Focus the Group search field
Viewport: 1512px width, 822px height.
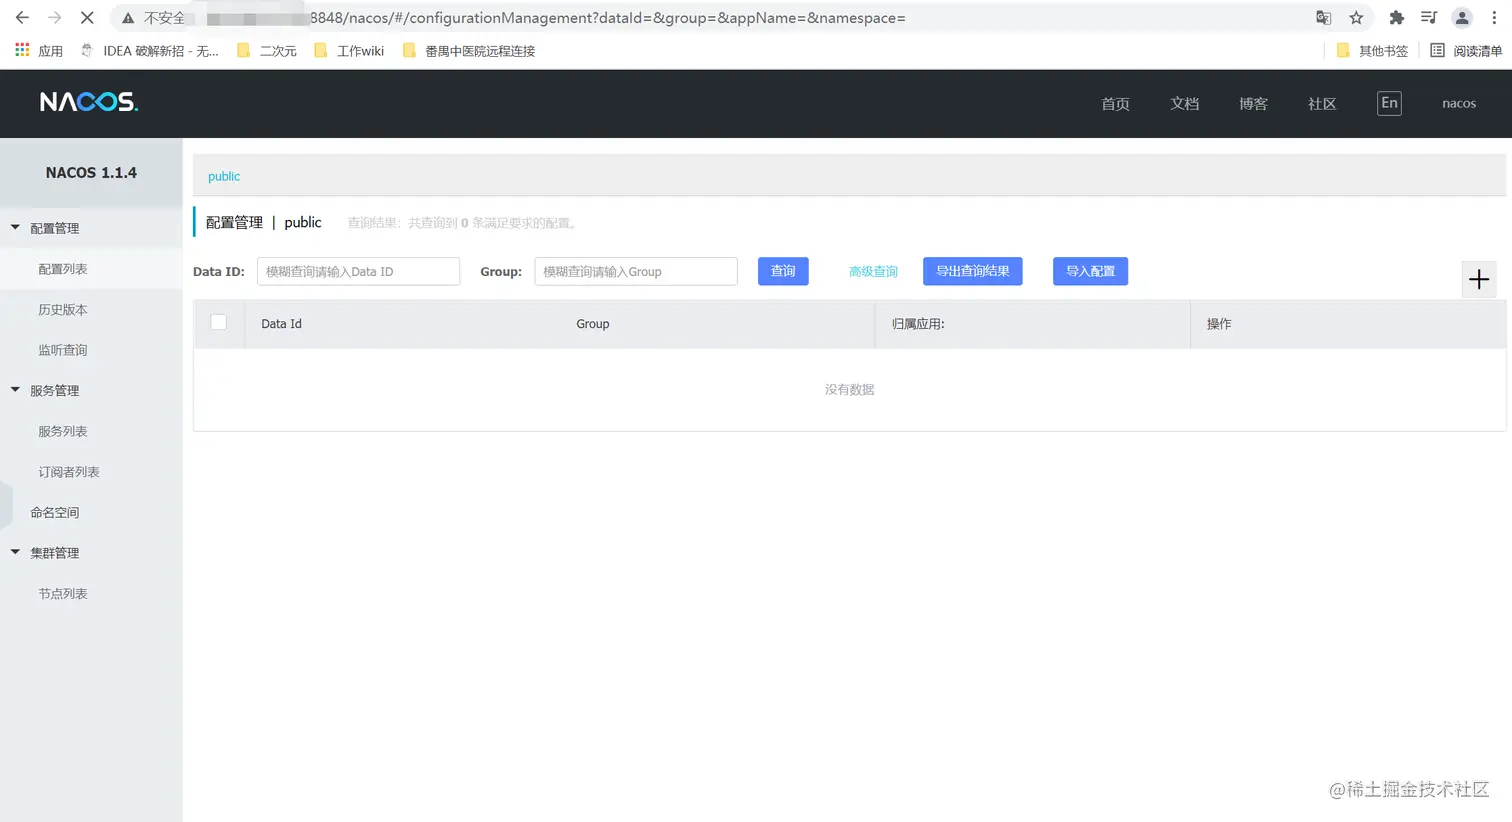pyautogui.click(x=636, y=271)
